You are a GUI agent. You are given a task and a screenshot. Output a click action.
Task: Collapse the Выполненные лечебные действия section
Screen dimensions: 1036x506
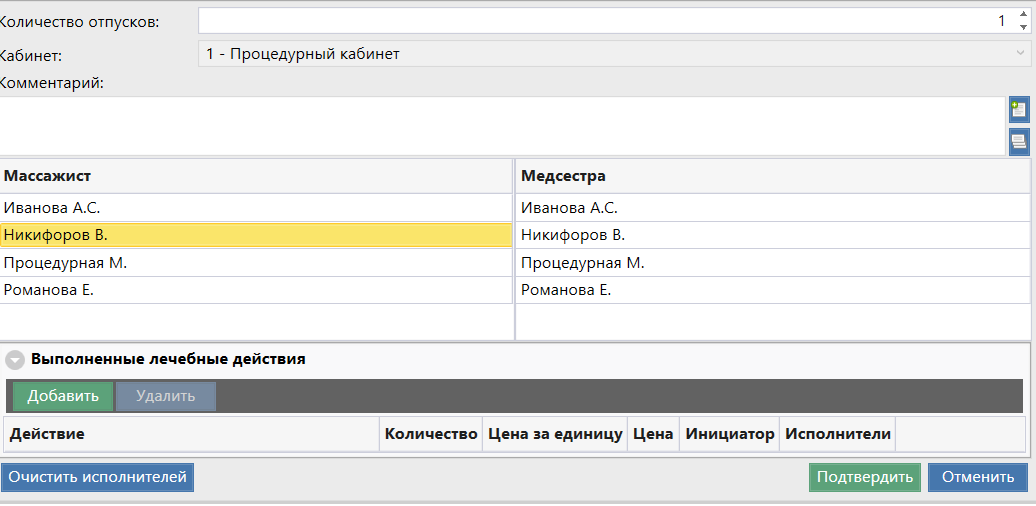(x=15, y=359)
